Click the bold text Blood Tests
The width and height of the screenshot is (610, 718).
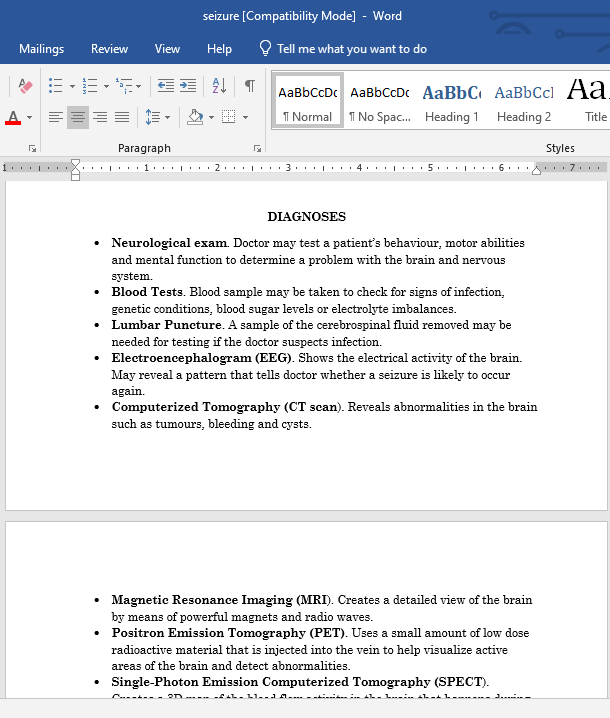[x=147, y=292]
